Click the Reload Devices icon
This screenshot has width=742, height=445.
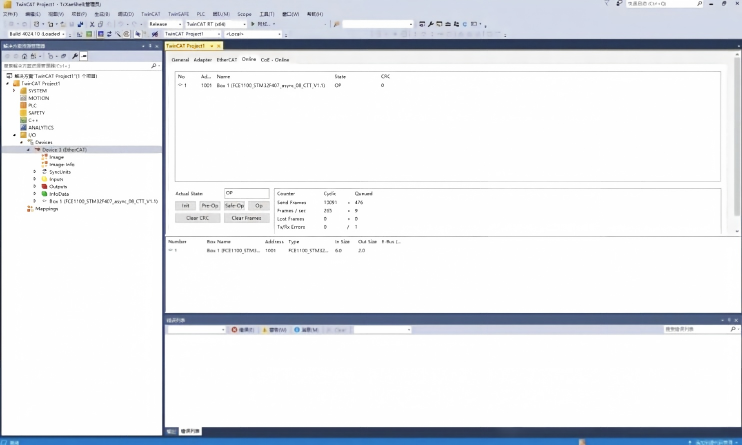(x=109, y=34)
